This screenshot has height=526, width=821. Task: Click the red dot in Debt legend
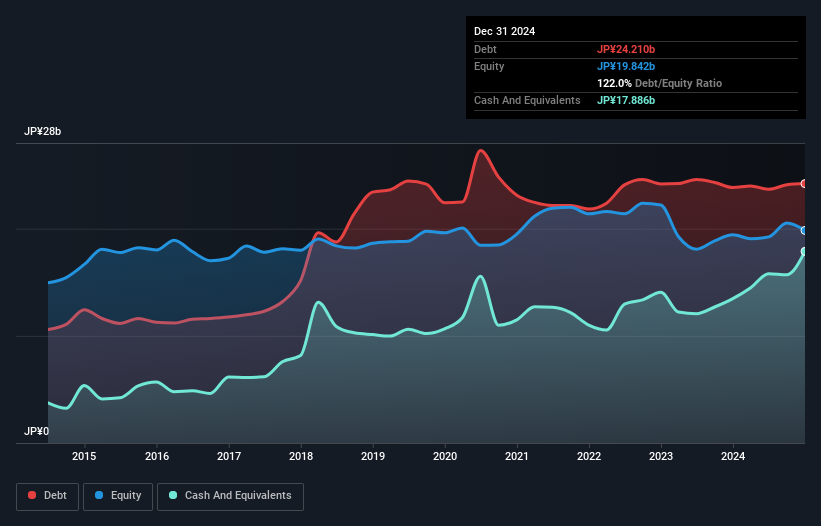coord(32,495)
